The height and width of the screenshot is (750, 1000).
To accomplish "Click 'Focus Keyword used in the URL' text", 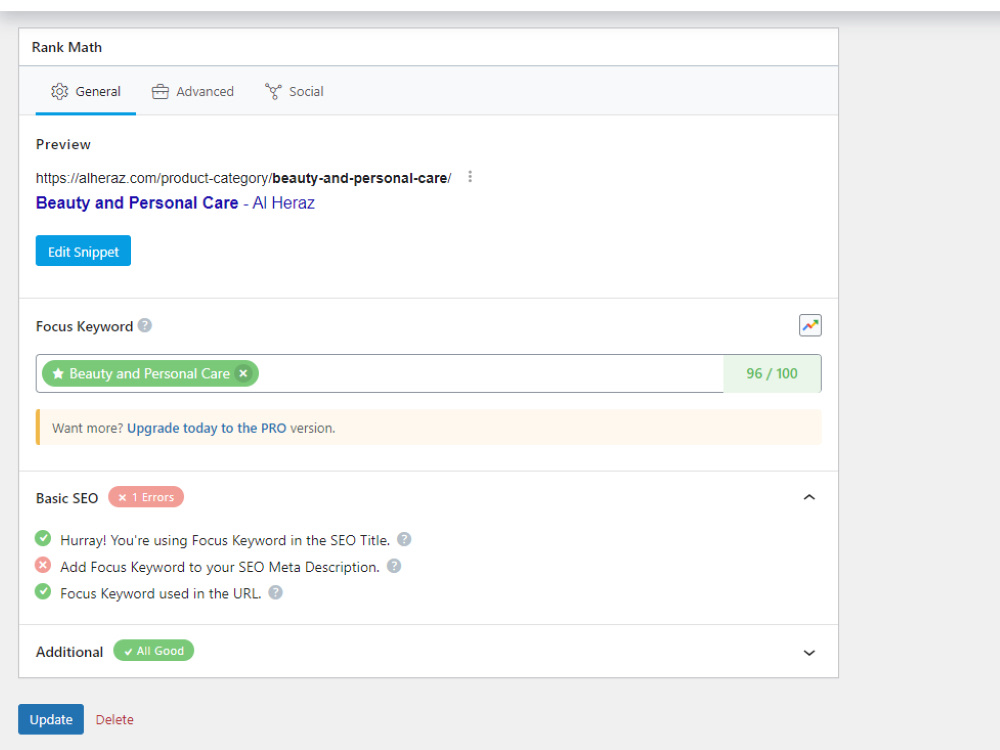I will tap(161, 594).
